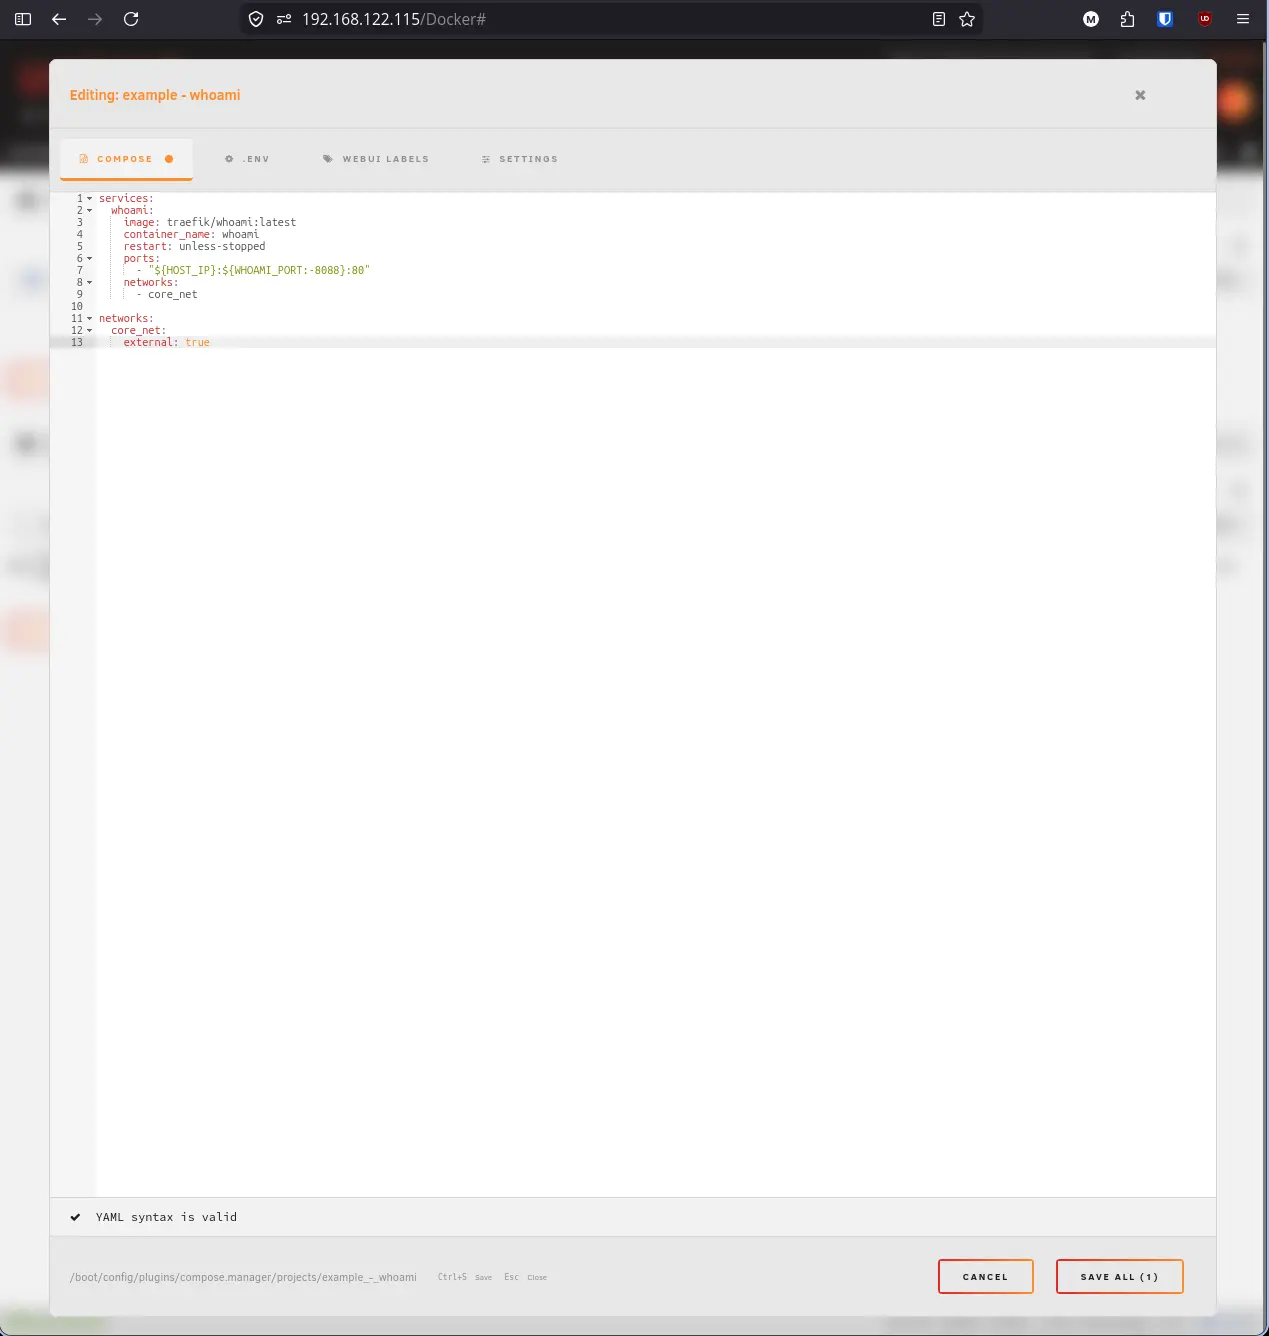The width and height of the screenshot is (1269, 1336).
Task: Collapse the service networks fold arrow on line 8
Action: coord(89,283)
